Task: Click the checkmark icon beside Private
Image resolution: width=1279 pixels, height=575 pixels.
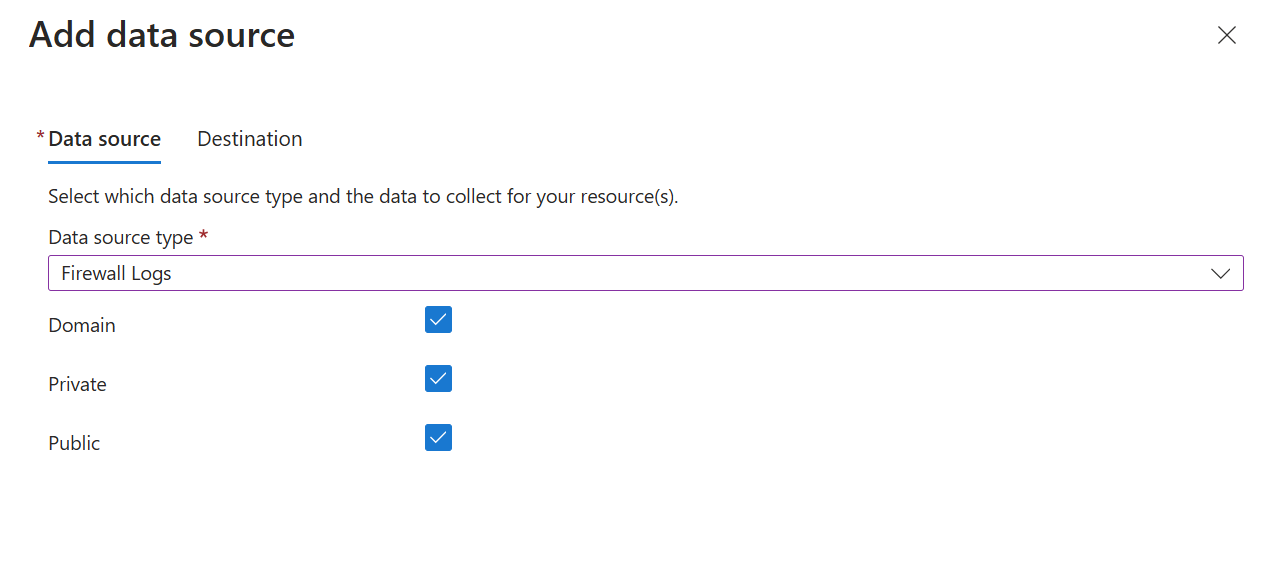Action: [438, 379]
